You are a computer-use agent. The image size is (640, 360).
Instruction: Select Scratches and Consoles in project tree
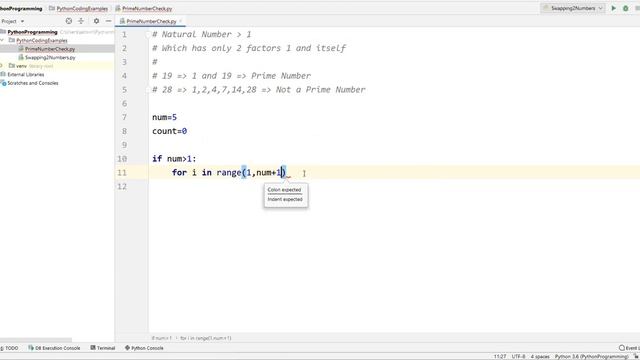tap(33, 83)
